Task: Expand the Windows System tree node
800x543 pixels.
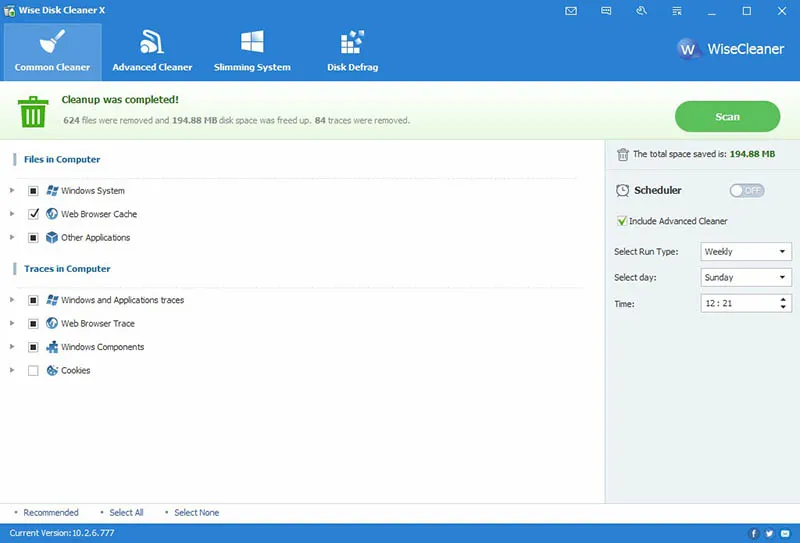Action: (x=12, y=190)
